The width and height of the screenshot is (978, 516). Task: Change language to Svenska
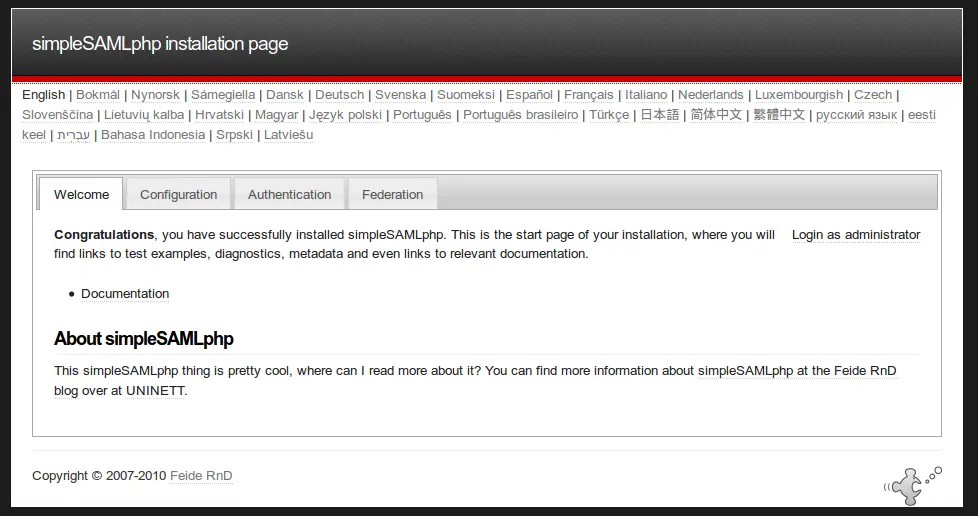point(400,95)
